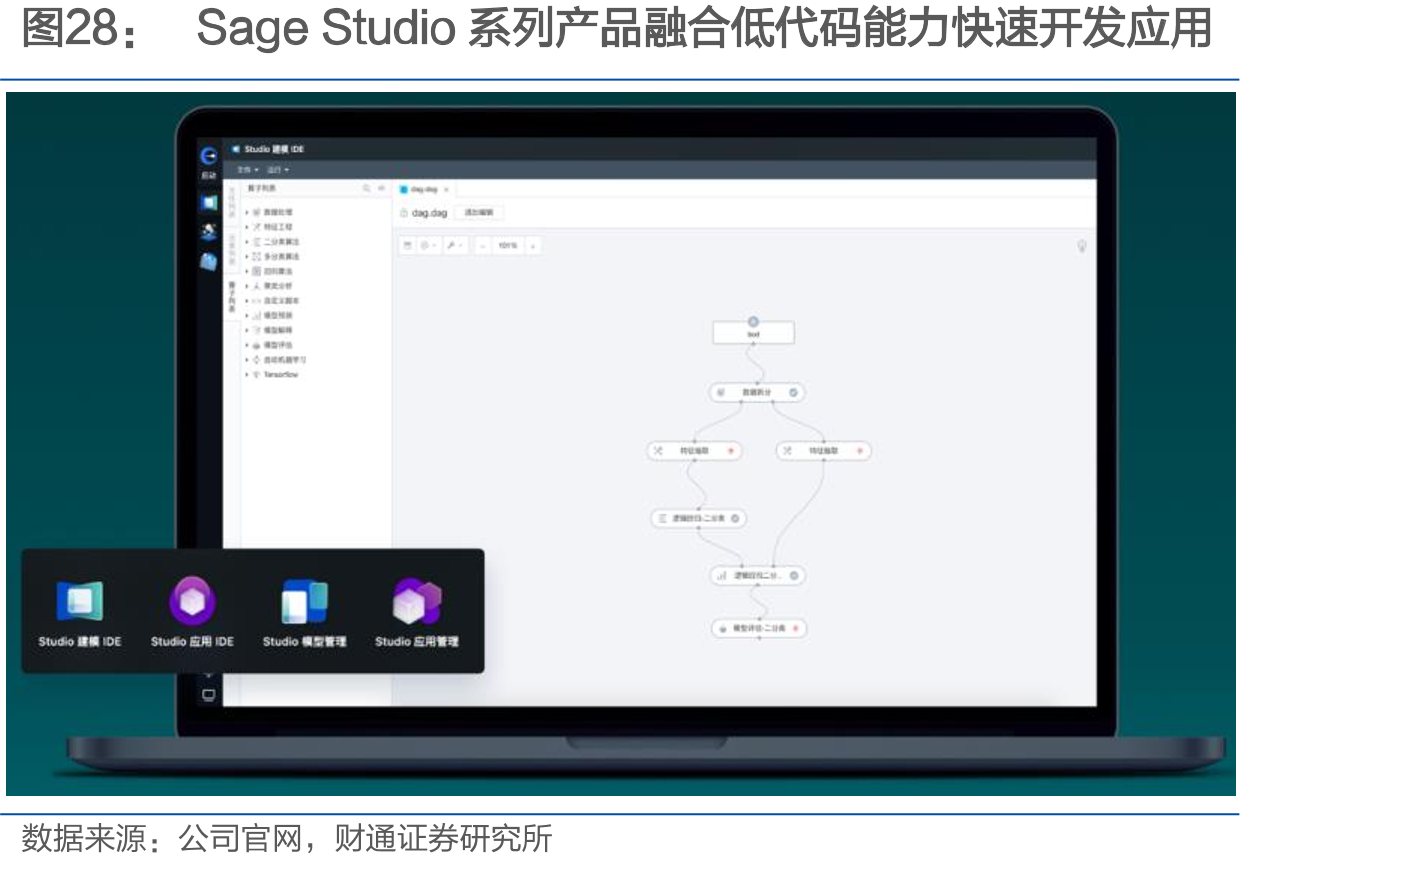
Task: Launch Studio 建模 IDE from the popup
Action: click(x=80, y=612)
